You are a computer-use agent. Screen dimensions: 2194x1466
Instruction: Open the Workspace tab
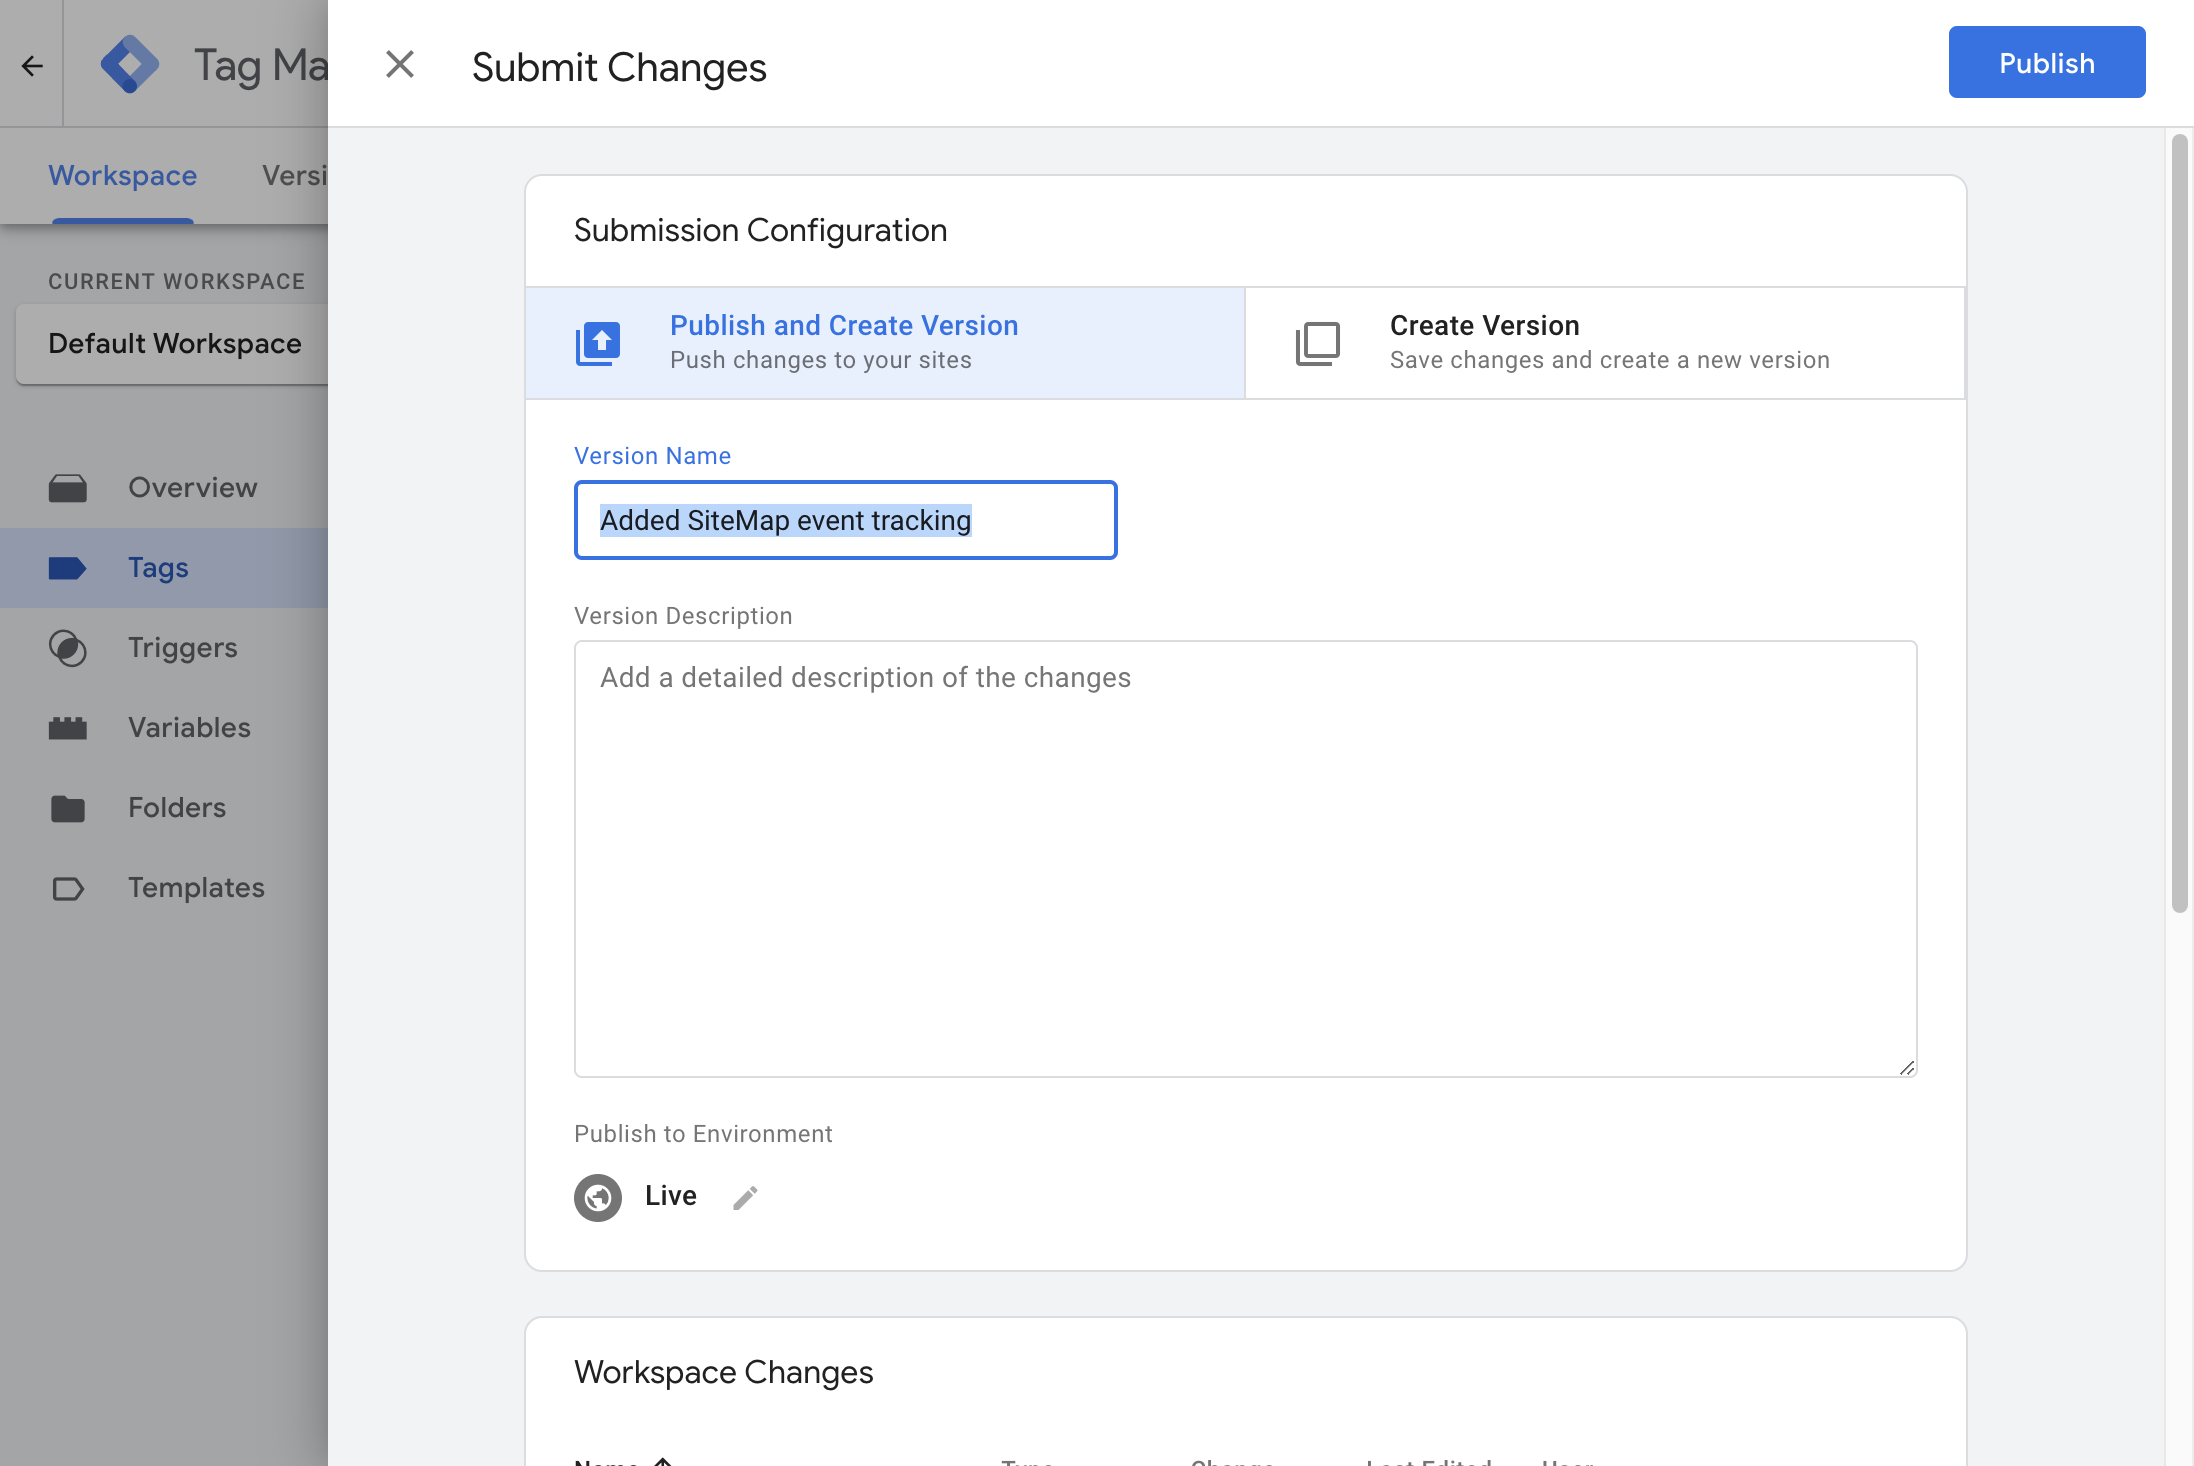tap(123, 176)
